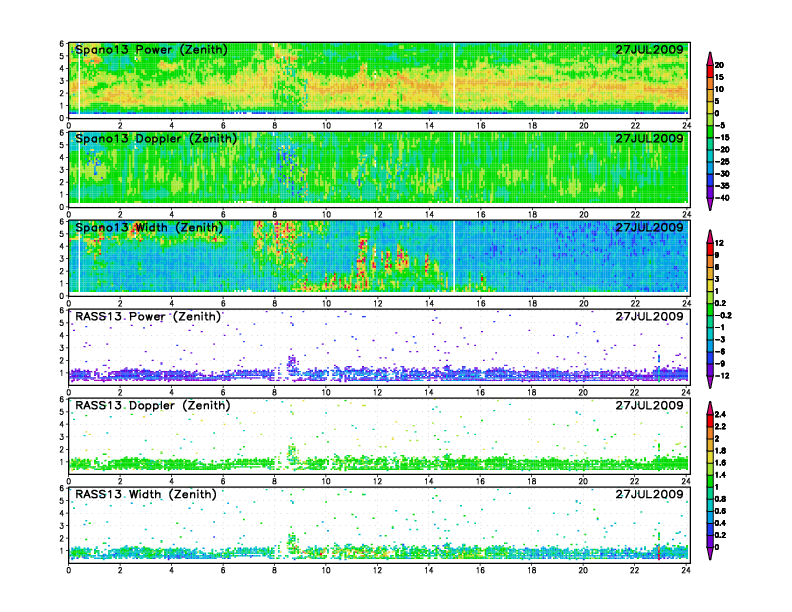
Task: Click the 'Spano13 Power (Zenith)' panel title
Action: pyautogui.click(x=151, y=50)
